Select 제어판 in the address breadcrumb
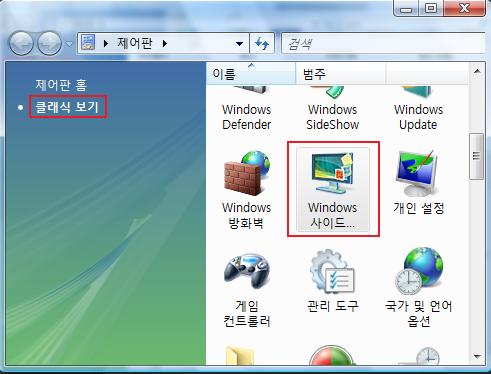This screenshot has width=491, height=374. pos(135,43)
